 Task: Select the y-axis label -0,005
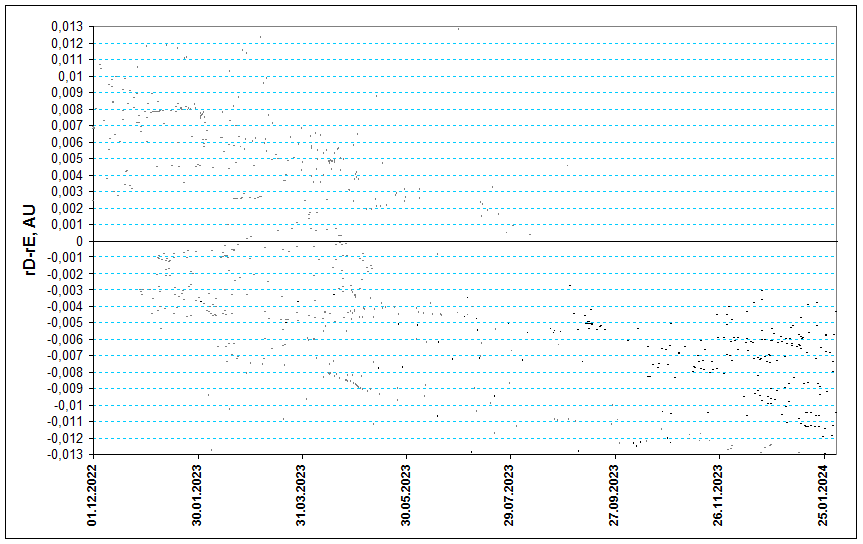[65, 323]
